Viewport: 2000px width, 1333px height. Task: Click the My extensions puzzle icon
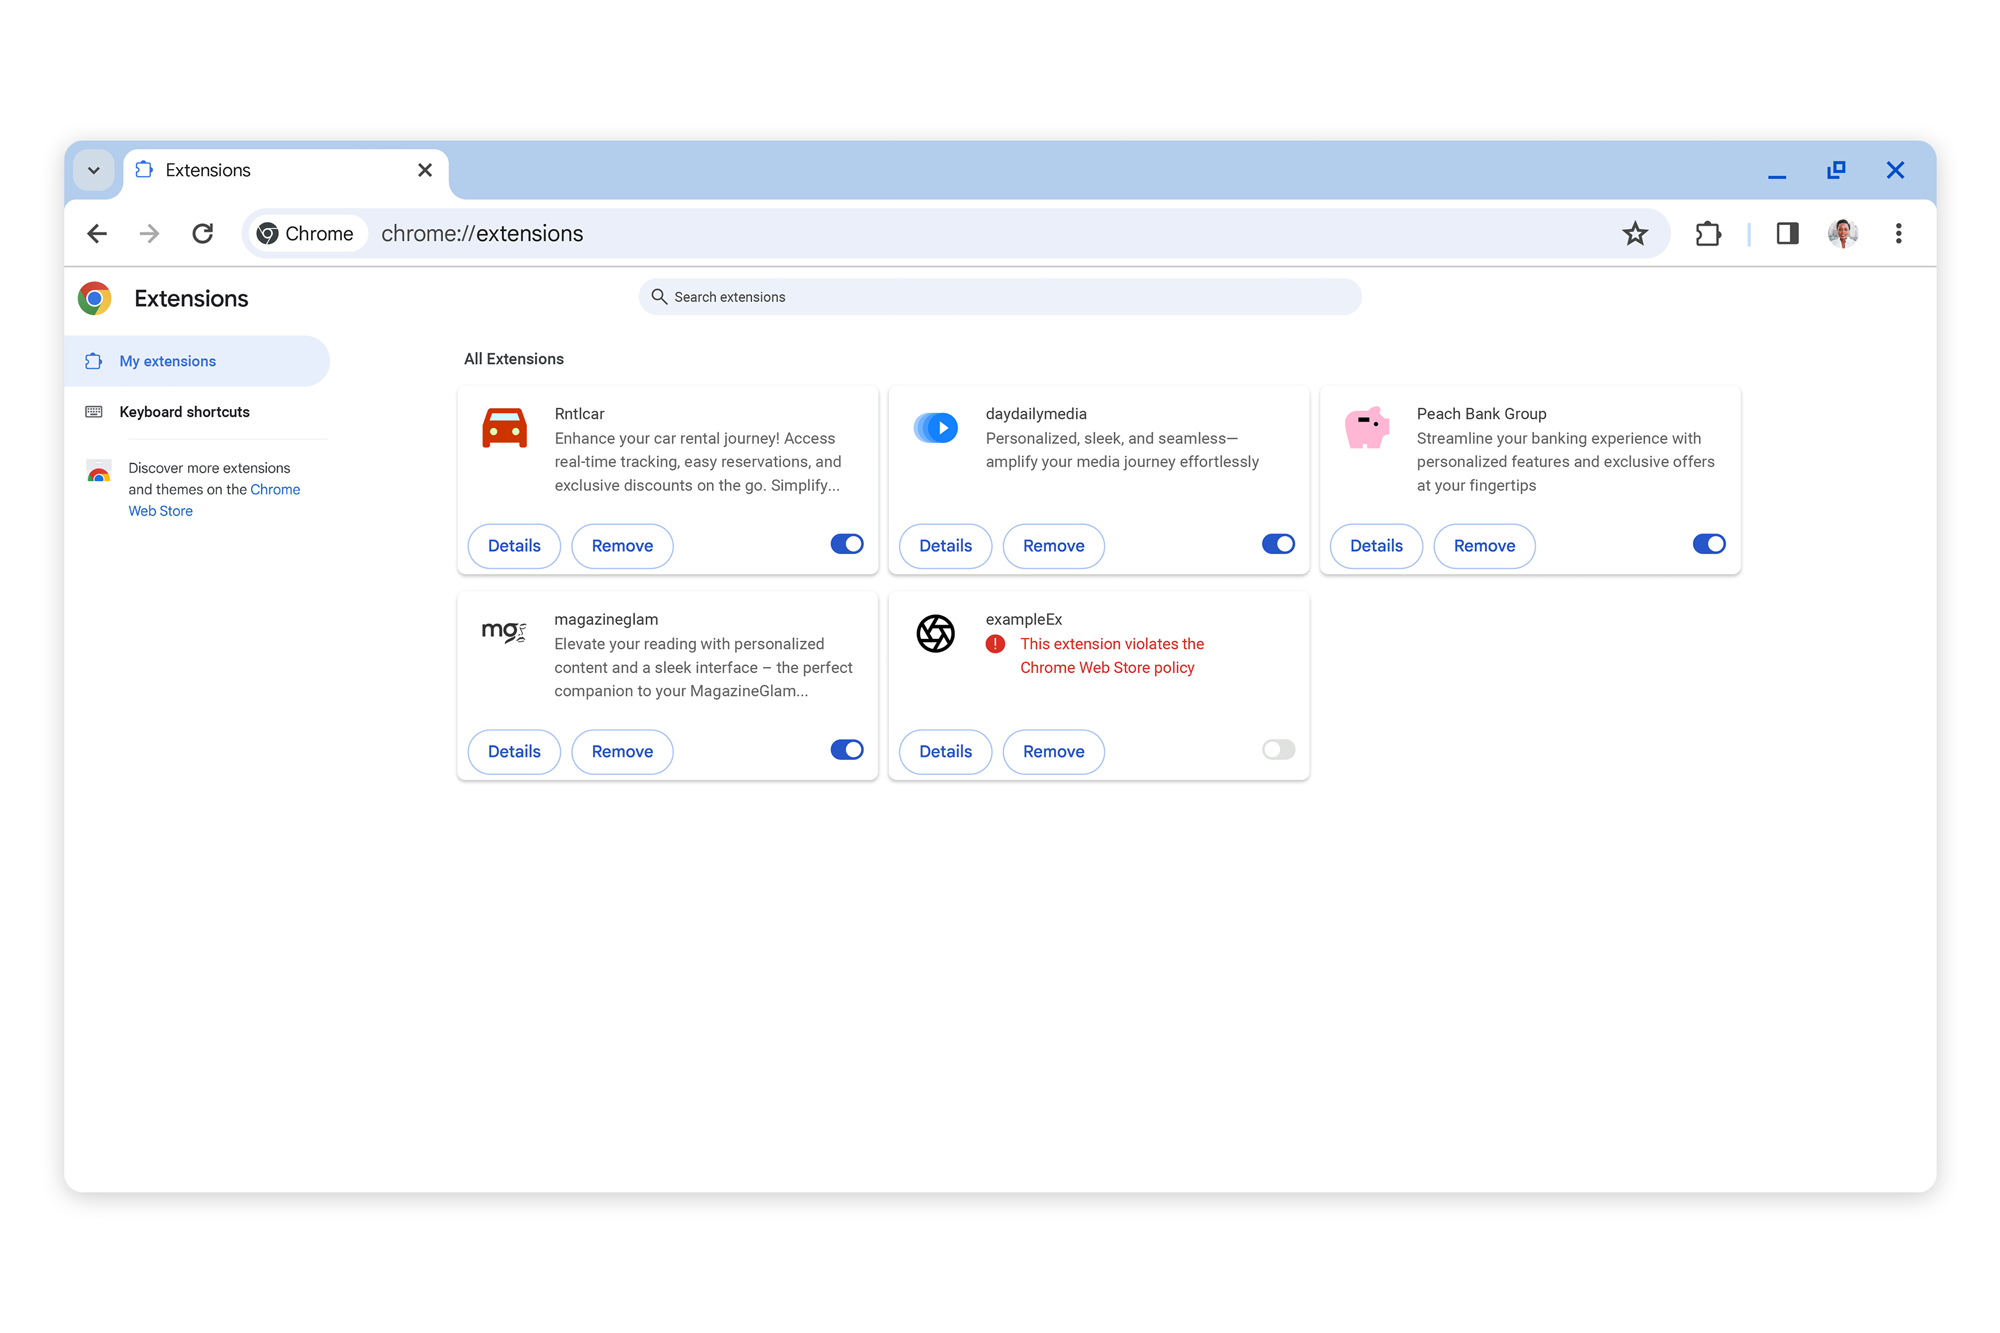click(94, 361)
